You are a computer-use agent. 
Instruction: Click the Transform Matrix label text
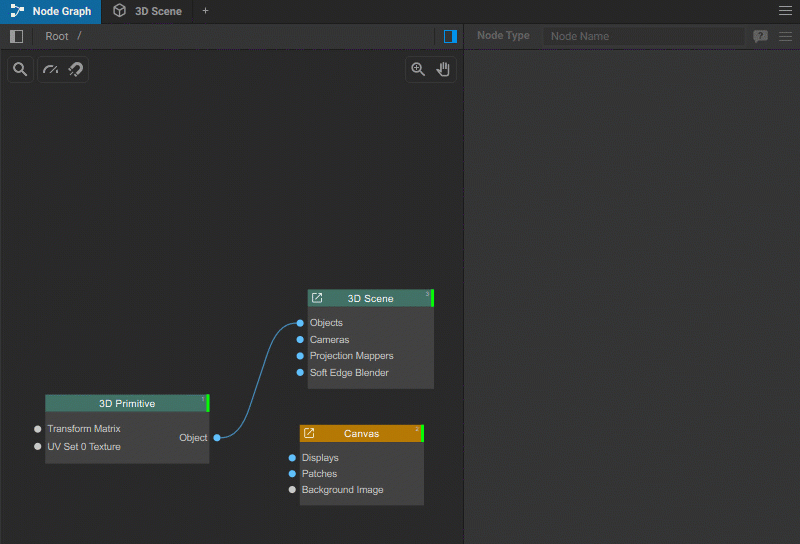[x=84, y=429]
